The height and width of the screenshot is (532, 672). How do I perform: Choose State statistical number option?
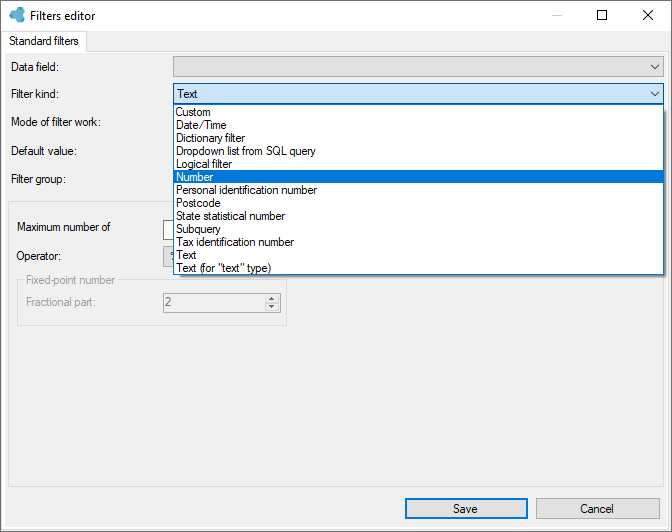pos(418,216)
